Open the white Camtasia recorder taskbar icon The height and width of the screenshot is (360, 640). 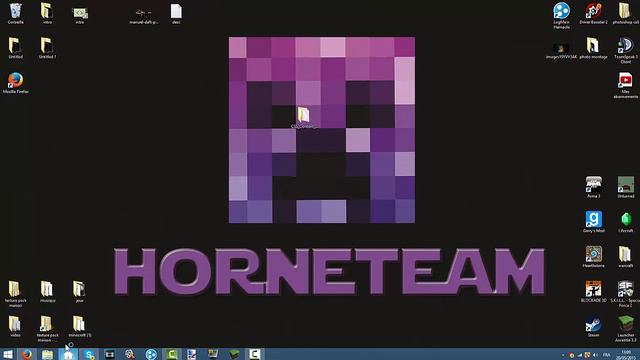pos(255,354)
